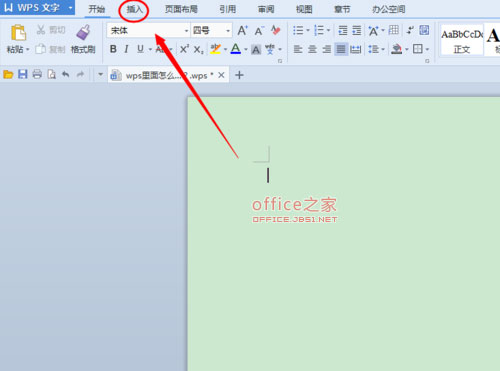Viewport: 500px width, 371px height.
Task: Expand the font color dropdown arrow
Action: [x=246, y=50]
